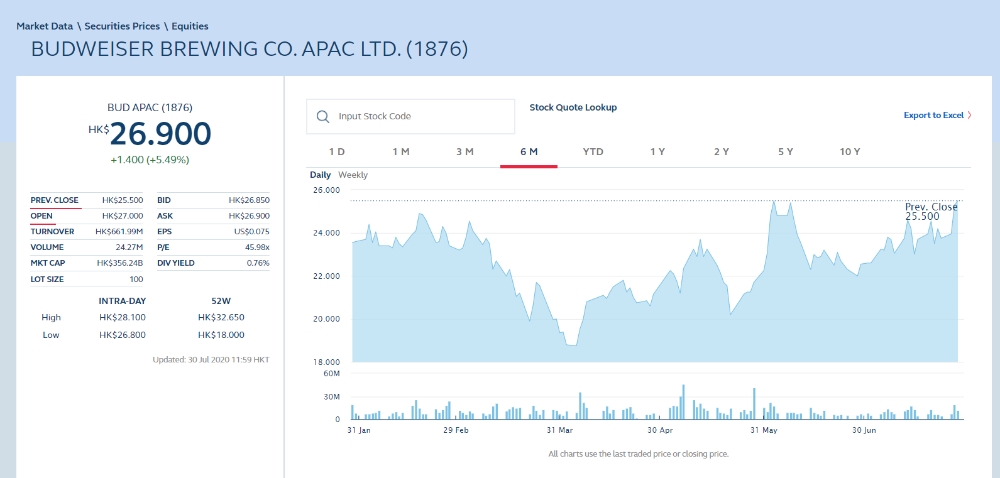Show the YTD chart range
Viewport: 1000px width, 478px height.
[593, 152]
